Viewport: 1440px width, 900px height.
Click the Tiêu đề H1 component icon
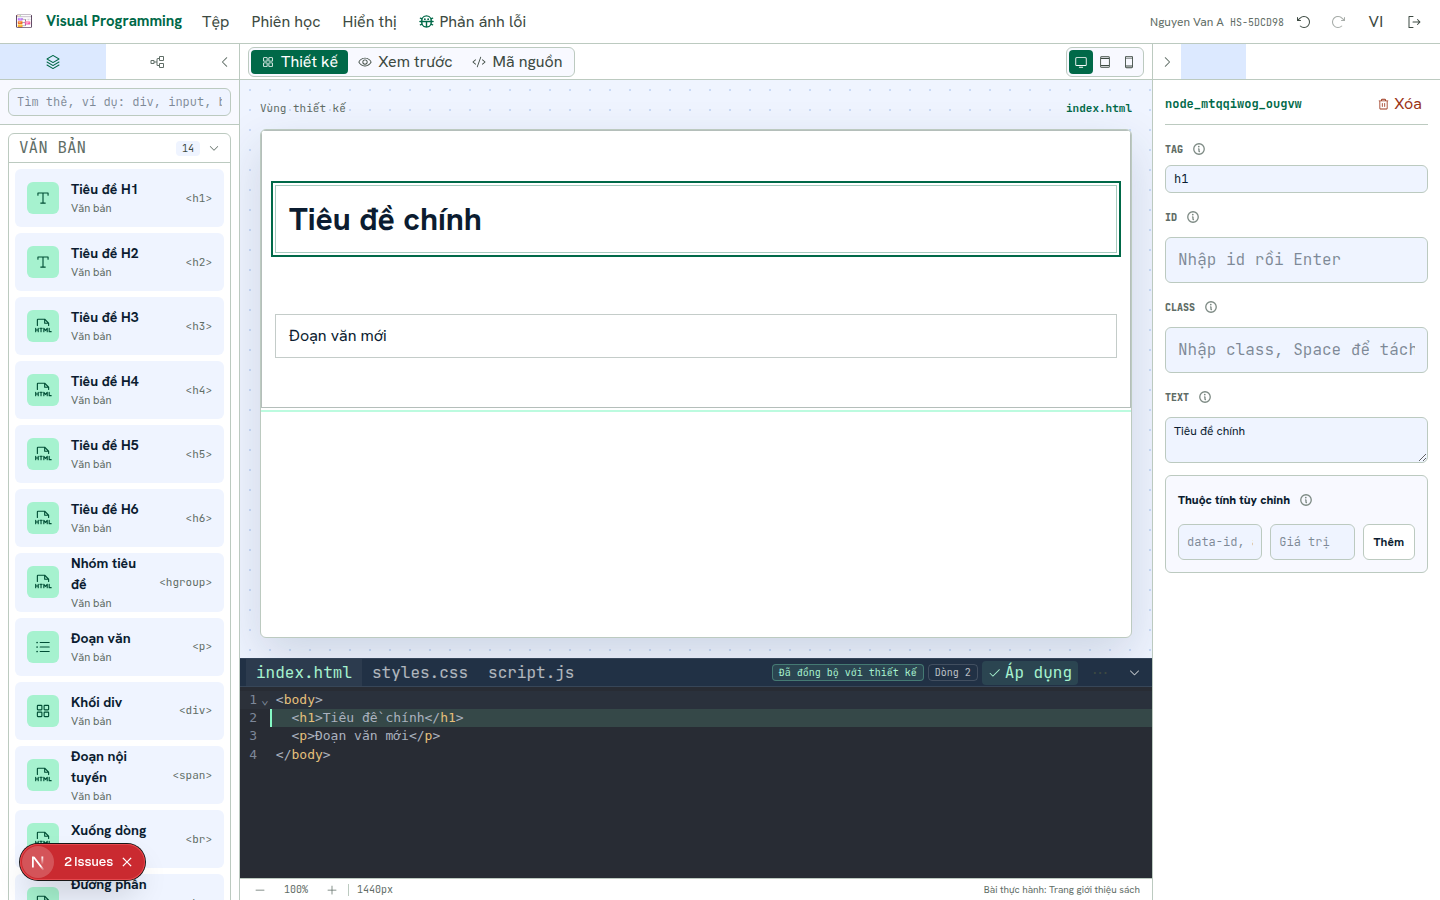[43, 198]
